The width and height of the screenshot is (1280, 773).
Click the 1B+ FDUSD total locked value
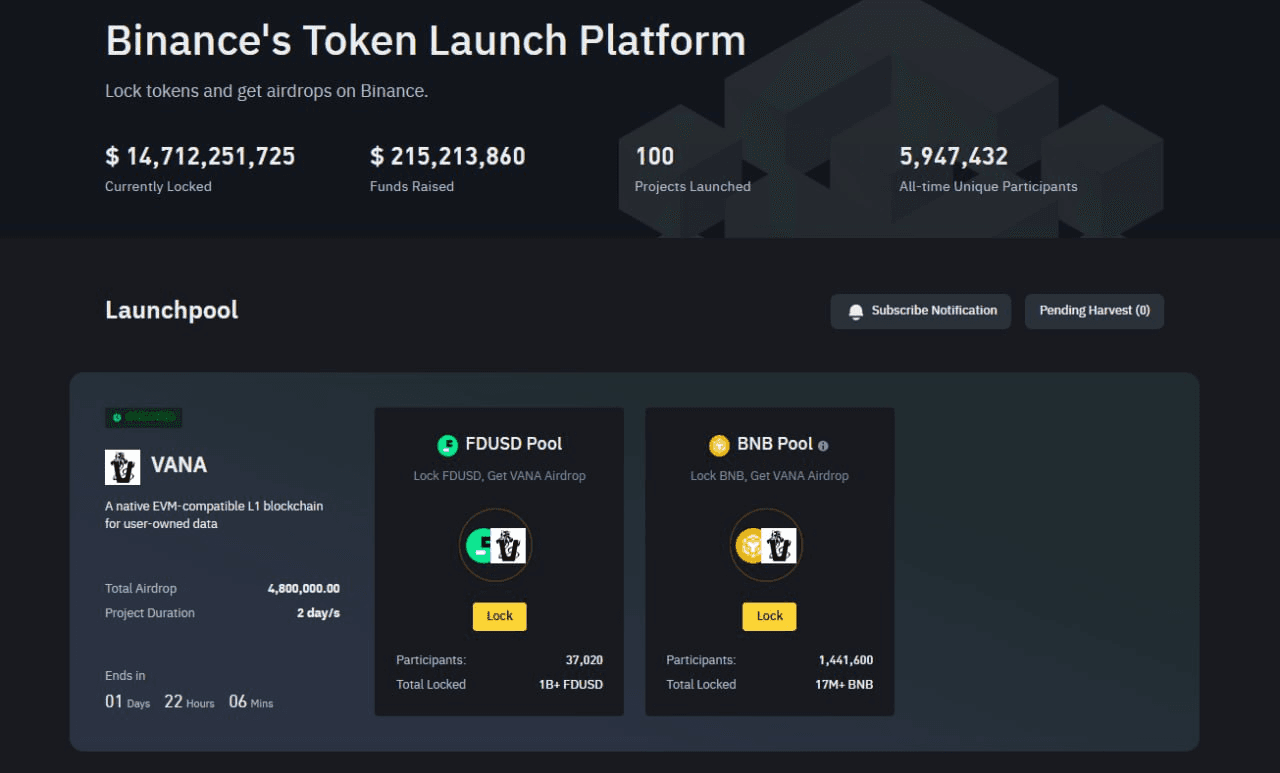pyautogui.click(x=570, y=685)
